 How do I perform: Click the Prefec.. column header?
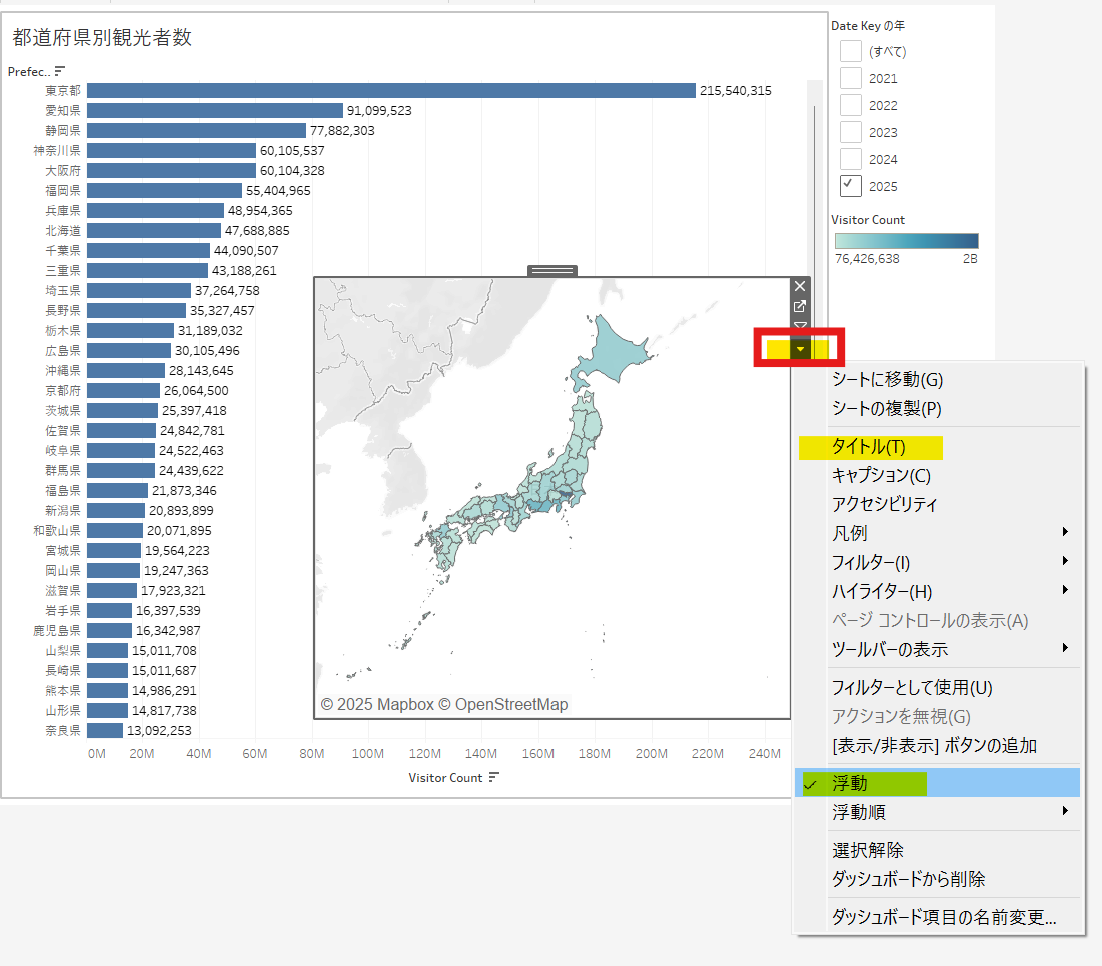(x=29, y=71)
